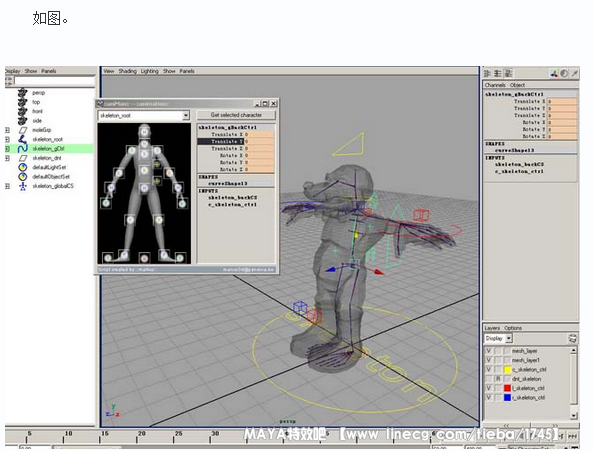Image resolution: width=593 pixels, height=451 pixels.
Task: Click Get selected character button
Action: (x=236, y=115)
